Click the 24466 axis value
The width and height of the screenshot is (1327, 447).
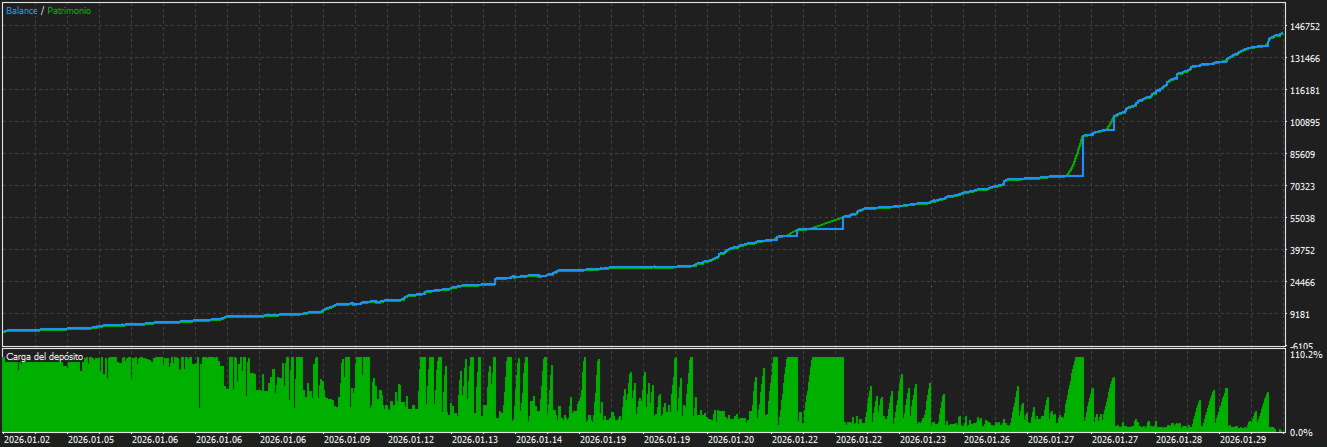point(1304,283)
